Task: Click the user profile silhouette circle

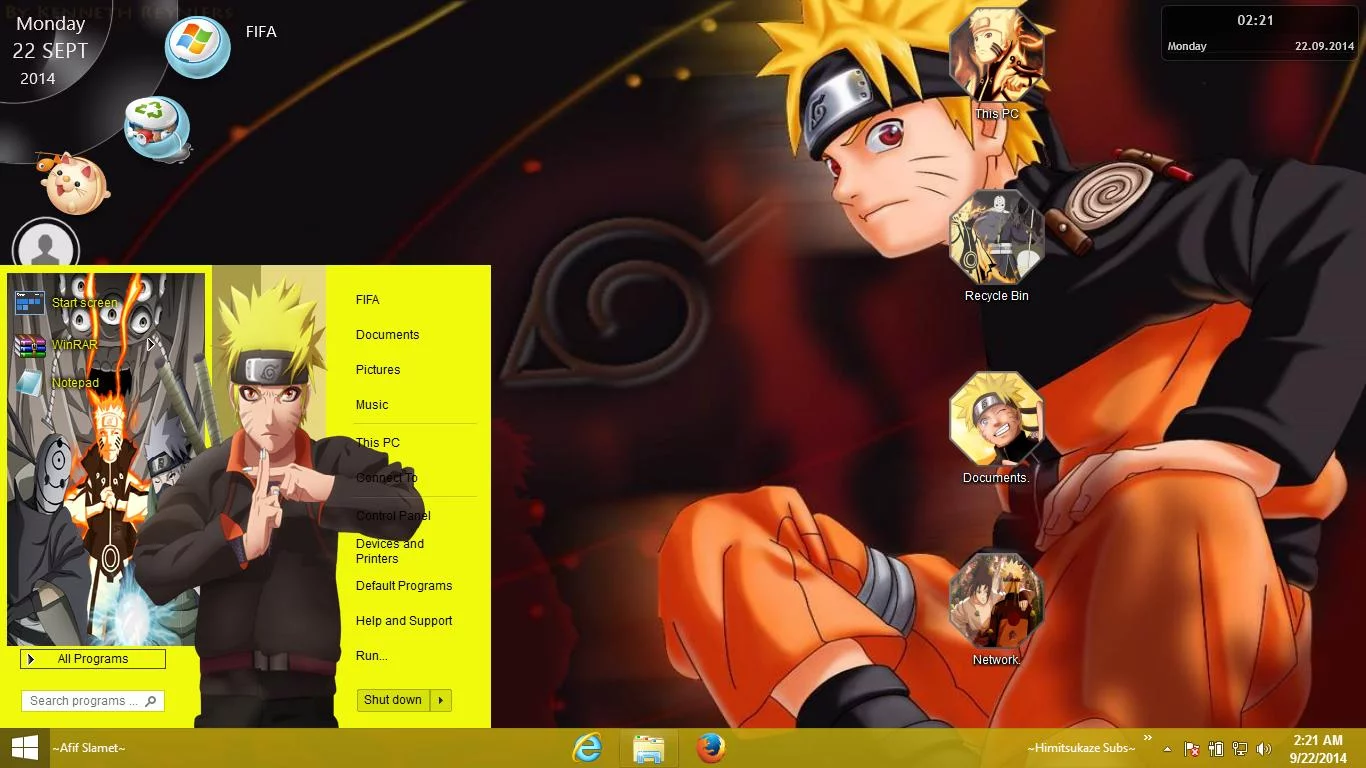Action: 45,249
